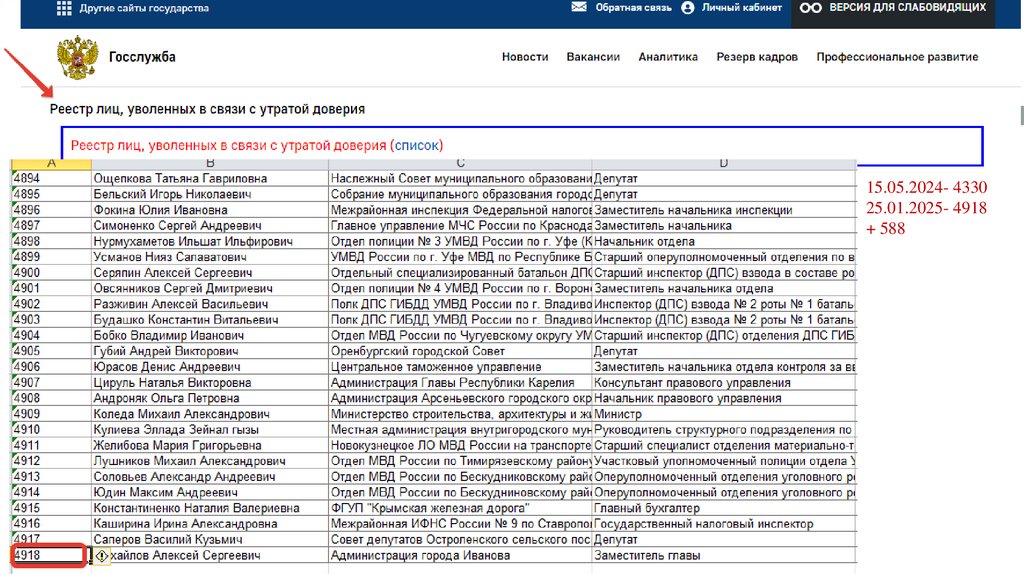Select column B header

[210, 164]
